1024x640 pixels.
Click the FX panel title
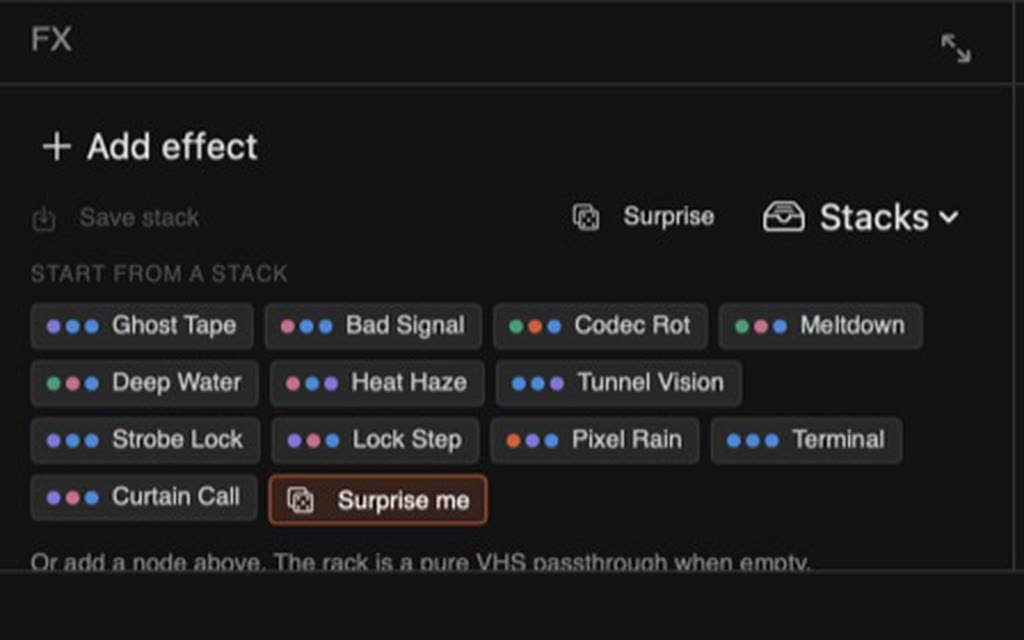(51, 39)
